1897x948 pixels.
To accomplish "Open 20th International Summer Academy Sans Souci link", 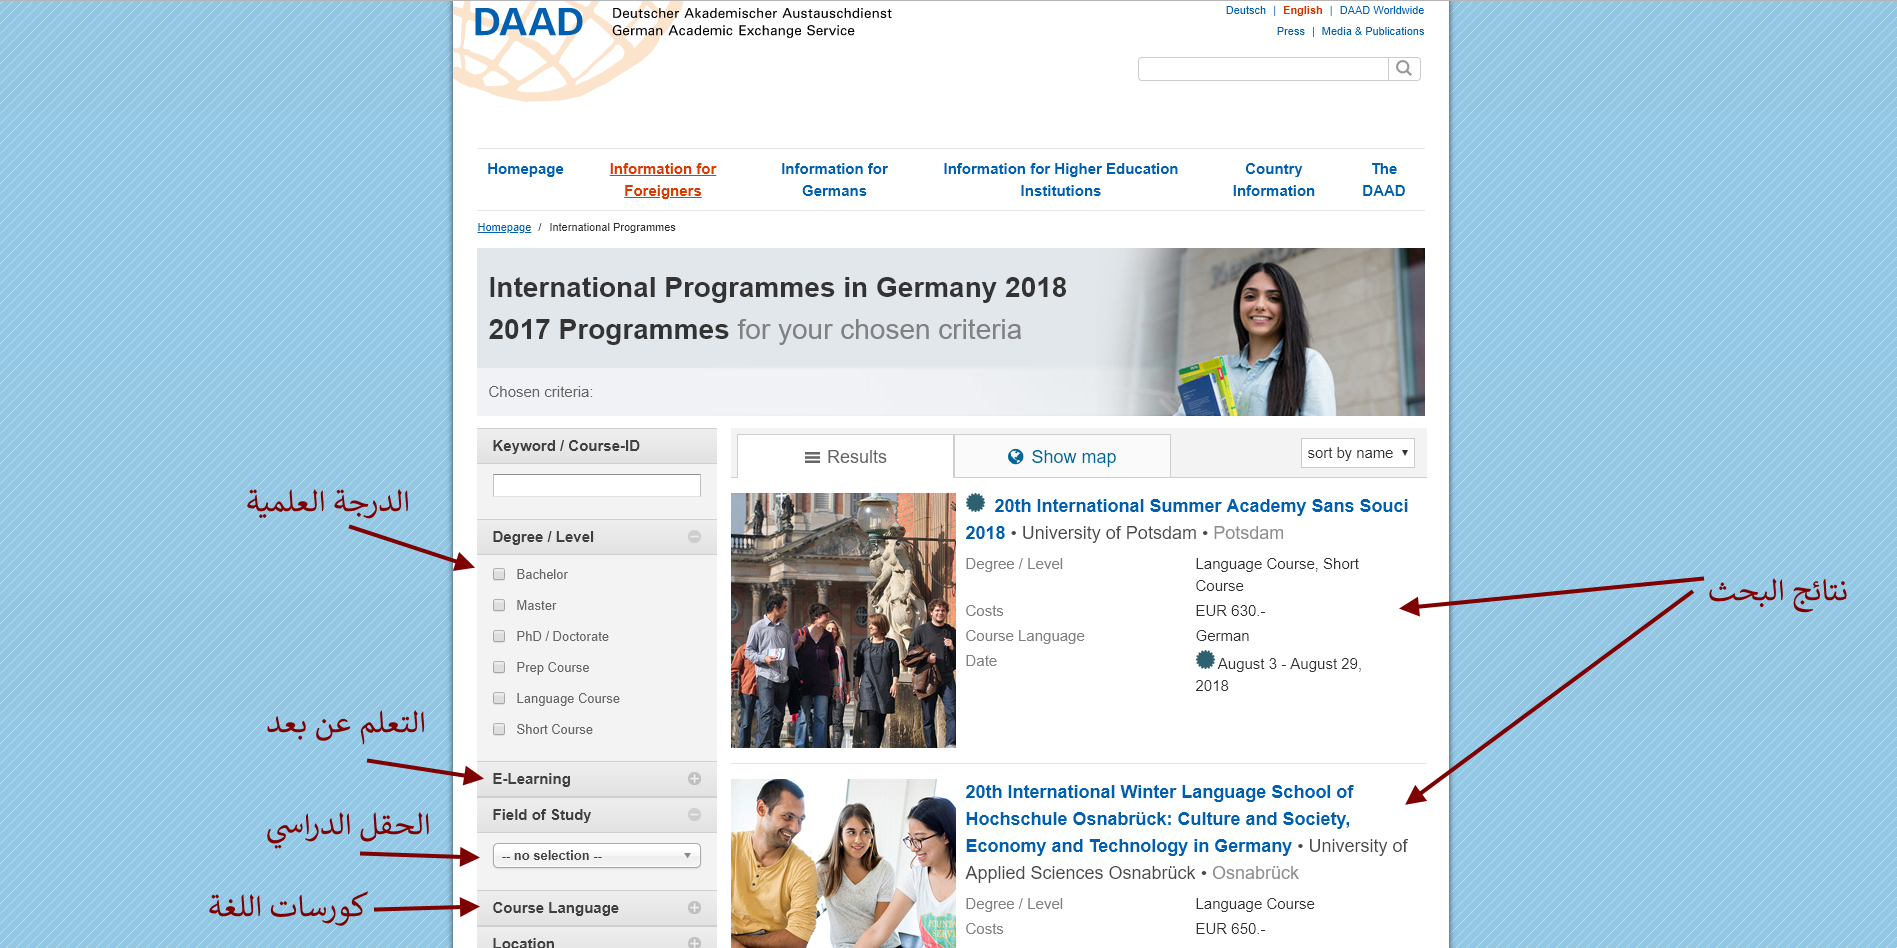I will pos(1187,519).
